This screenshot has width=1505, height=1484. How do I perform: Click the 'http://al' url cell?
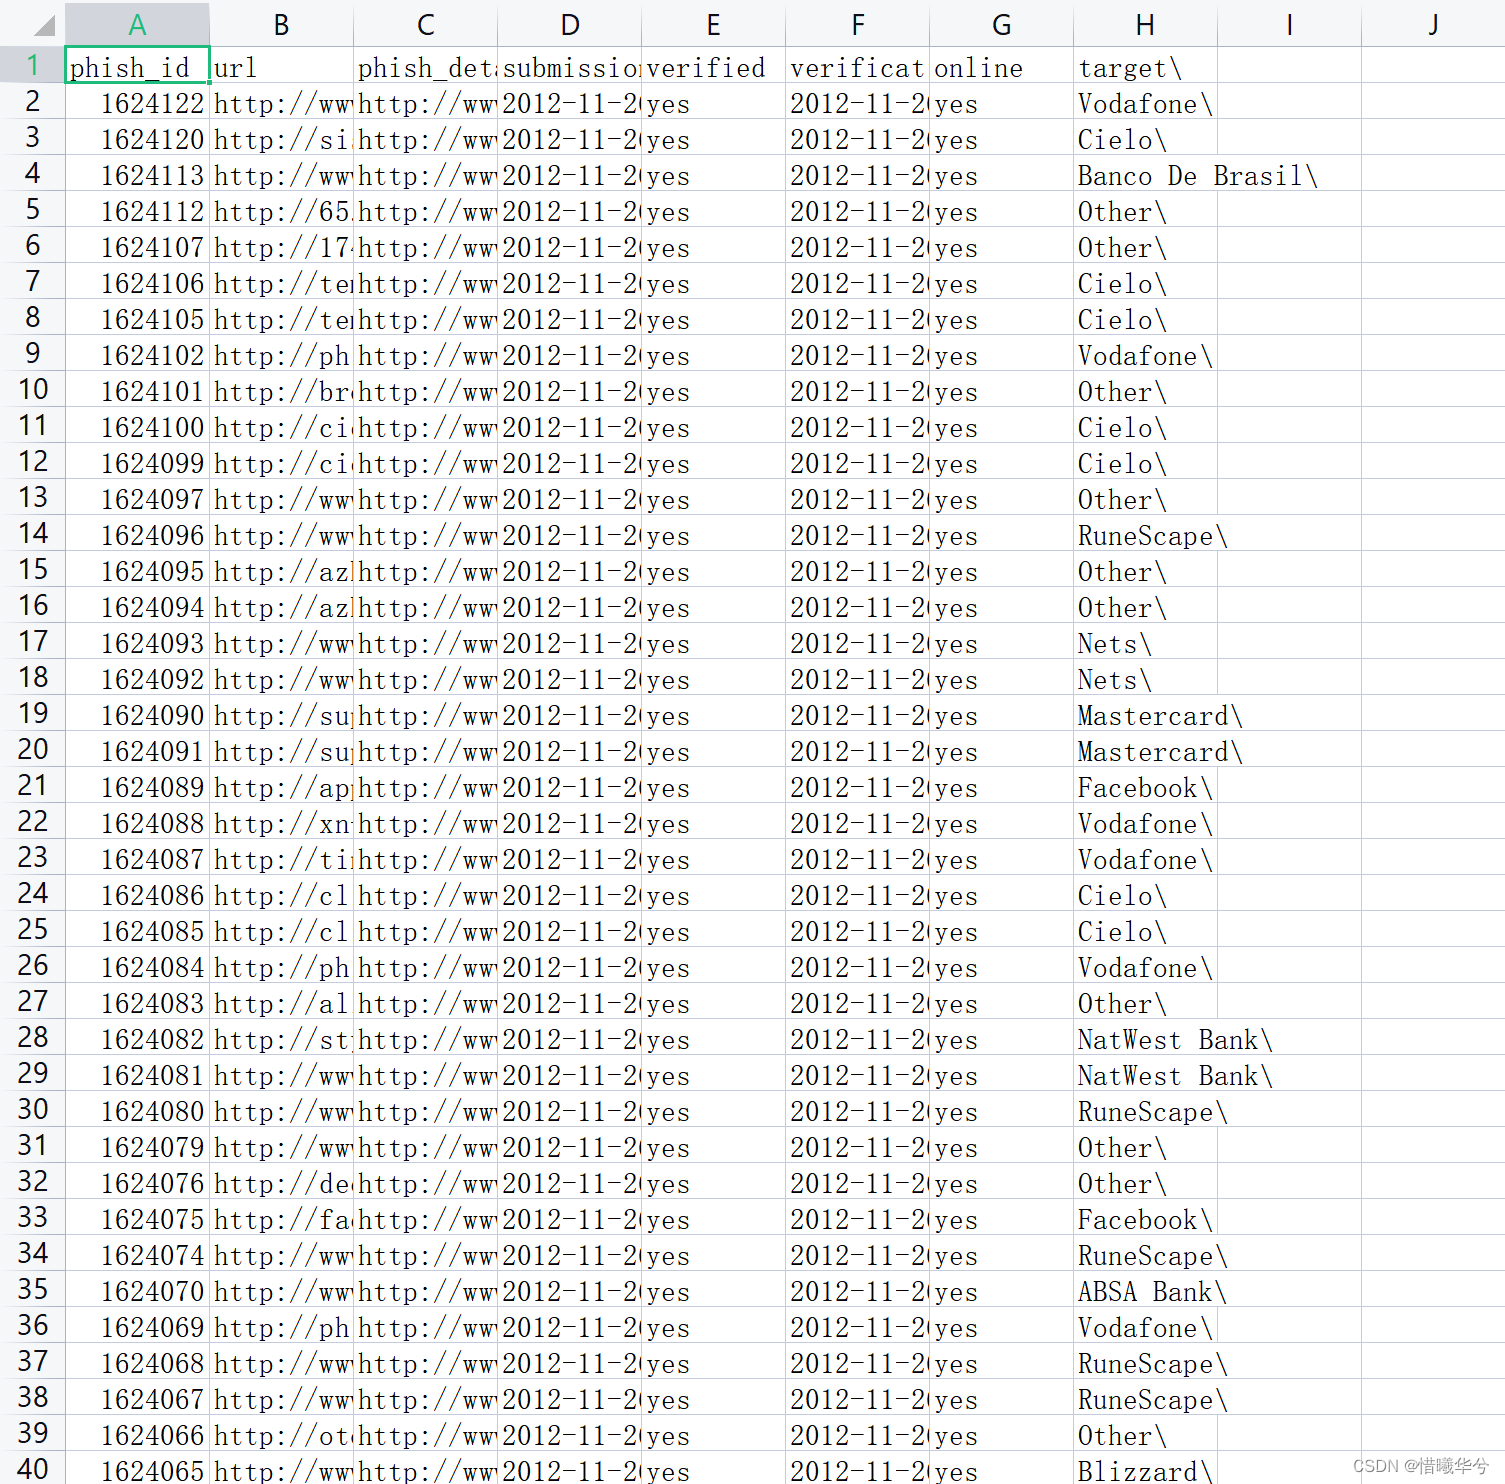tap(281, 1001)
